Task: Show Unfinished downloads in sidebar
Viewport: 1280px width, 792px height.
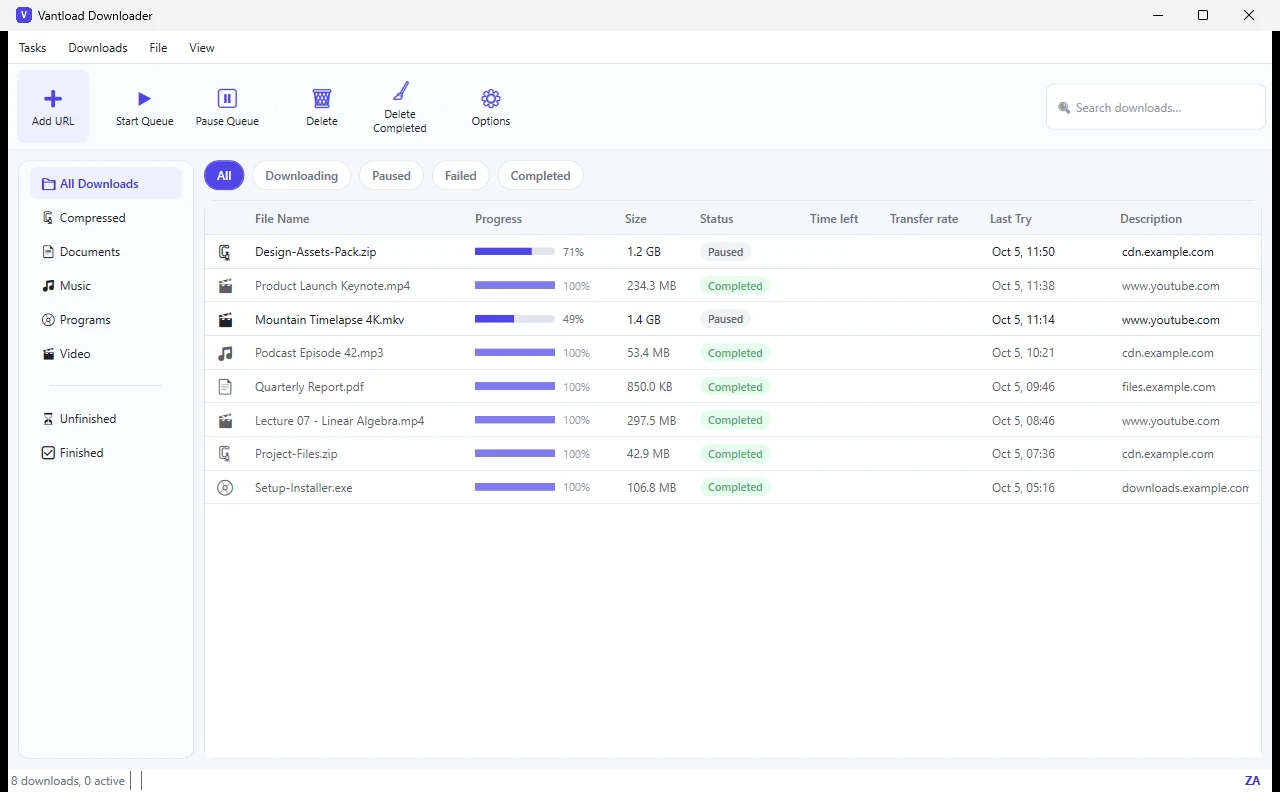Action: (106, 419)
